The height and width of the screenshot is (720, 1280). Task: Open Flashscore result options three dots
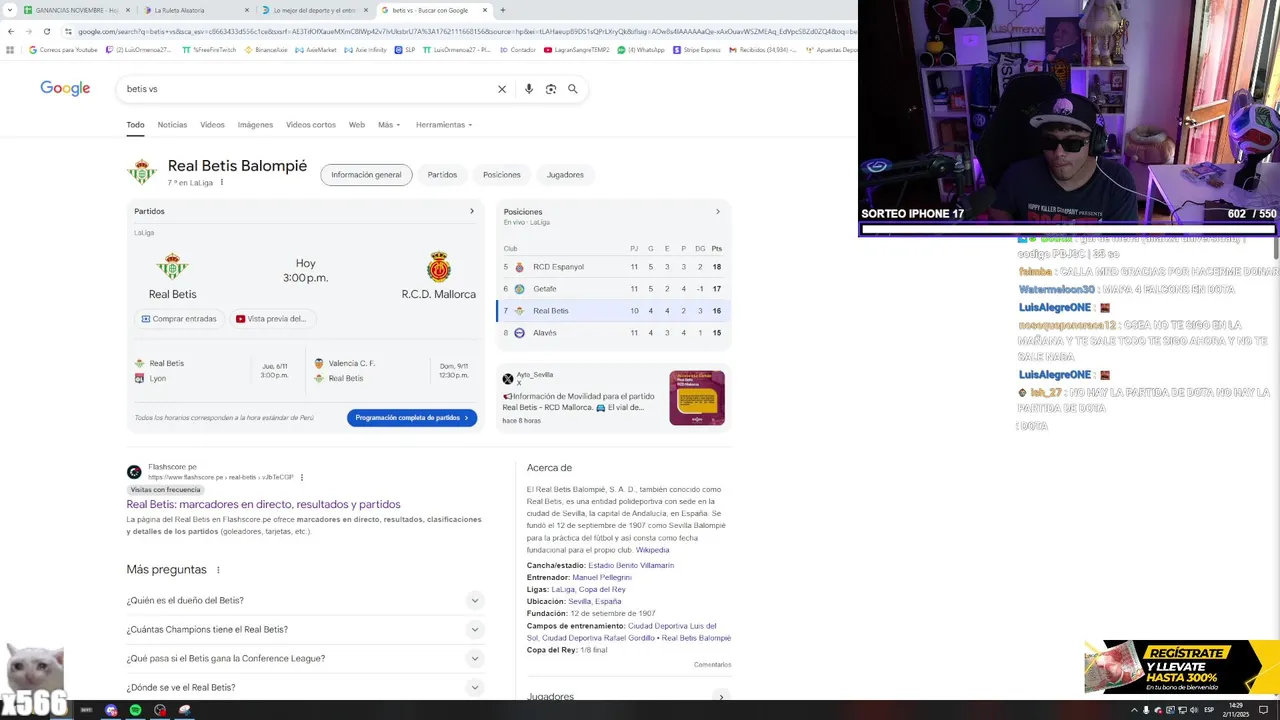pos(302,477)
